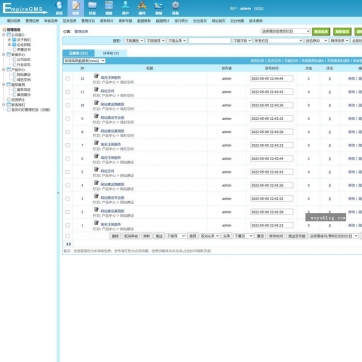This screenshot has width=362, height=362.
Task: Open the Shop (商城) icon in top bar
Action: (159, 8)
